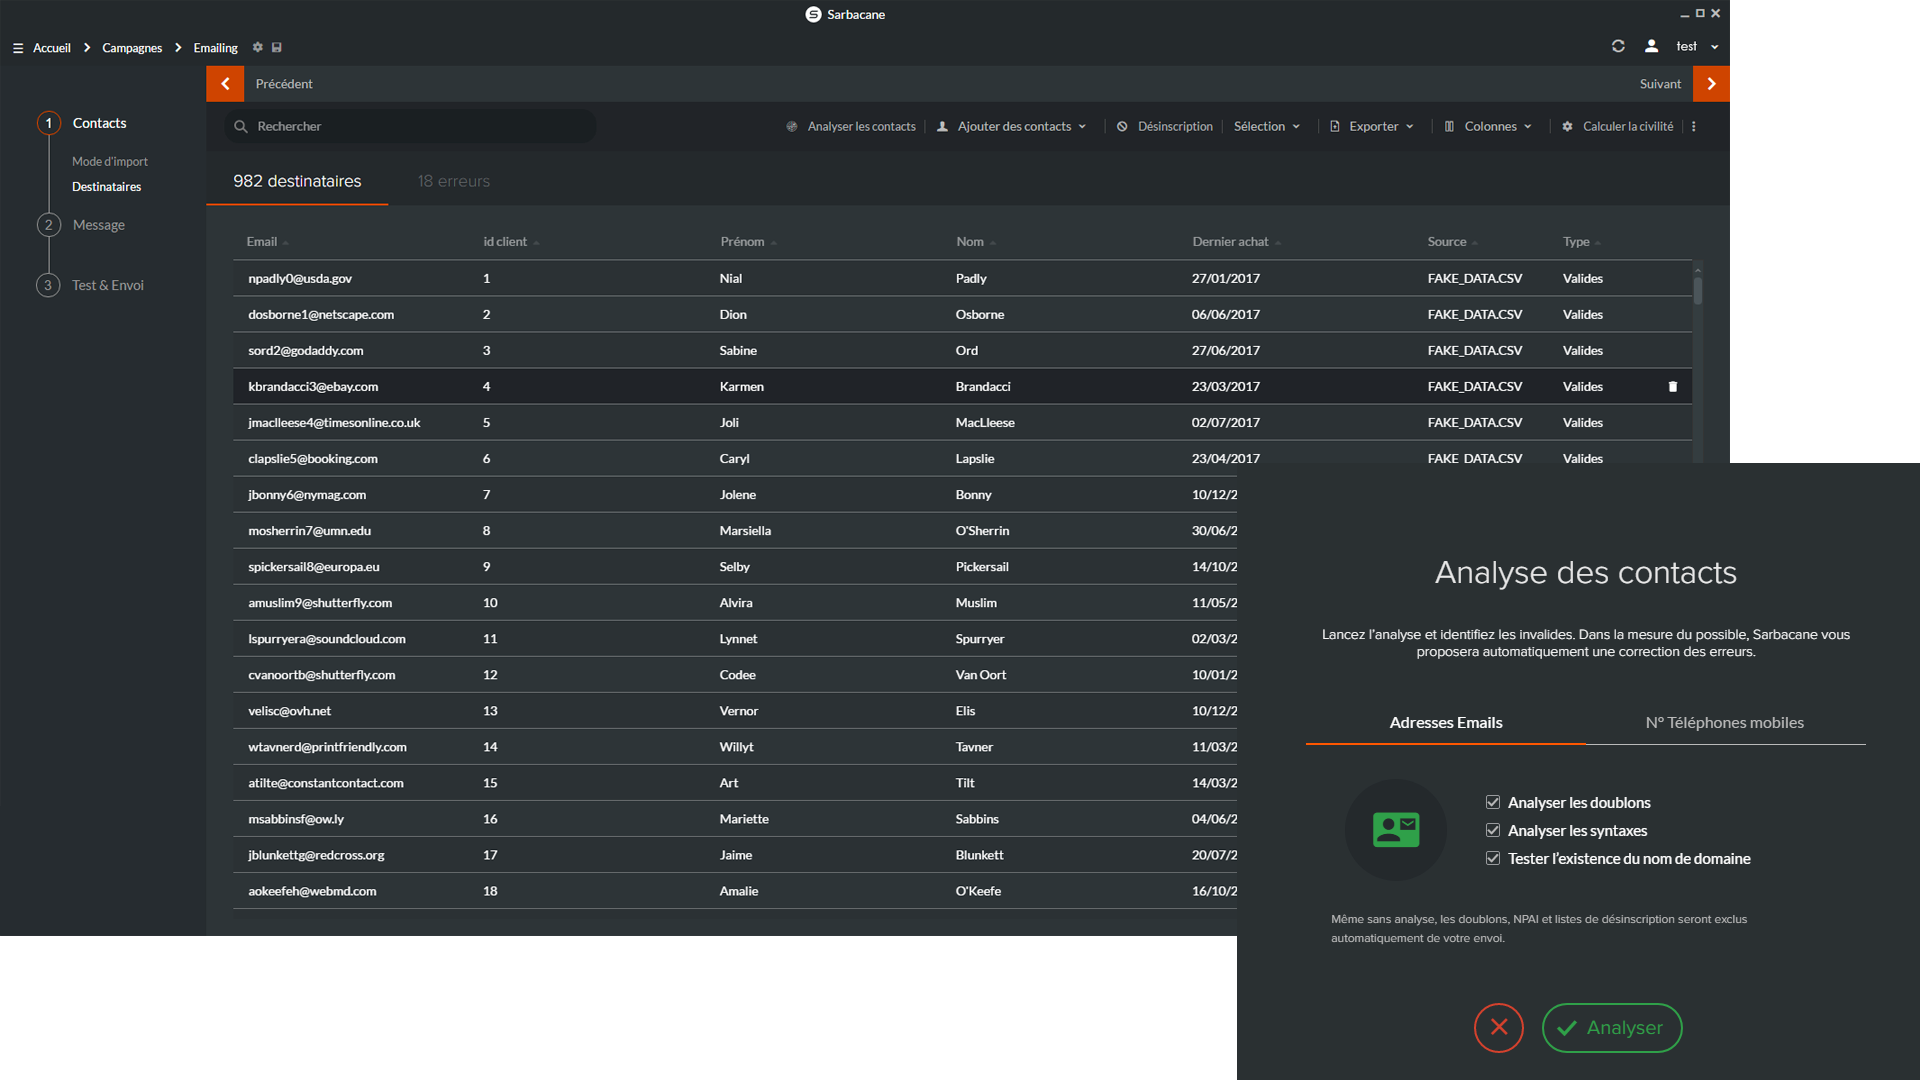Select the N° Téléphones mobiles tab
Viewport: 1920px width, 1080px height.
pos(1724,722)
